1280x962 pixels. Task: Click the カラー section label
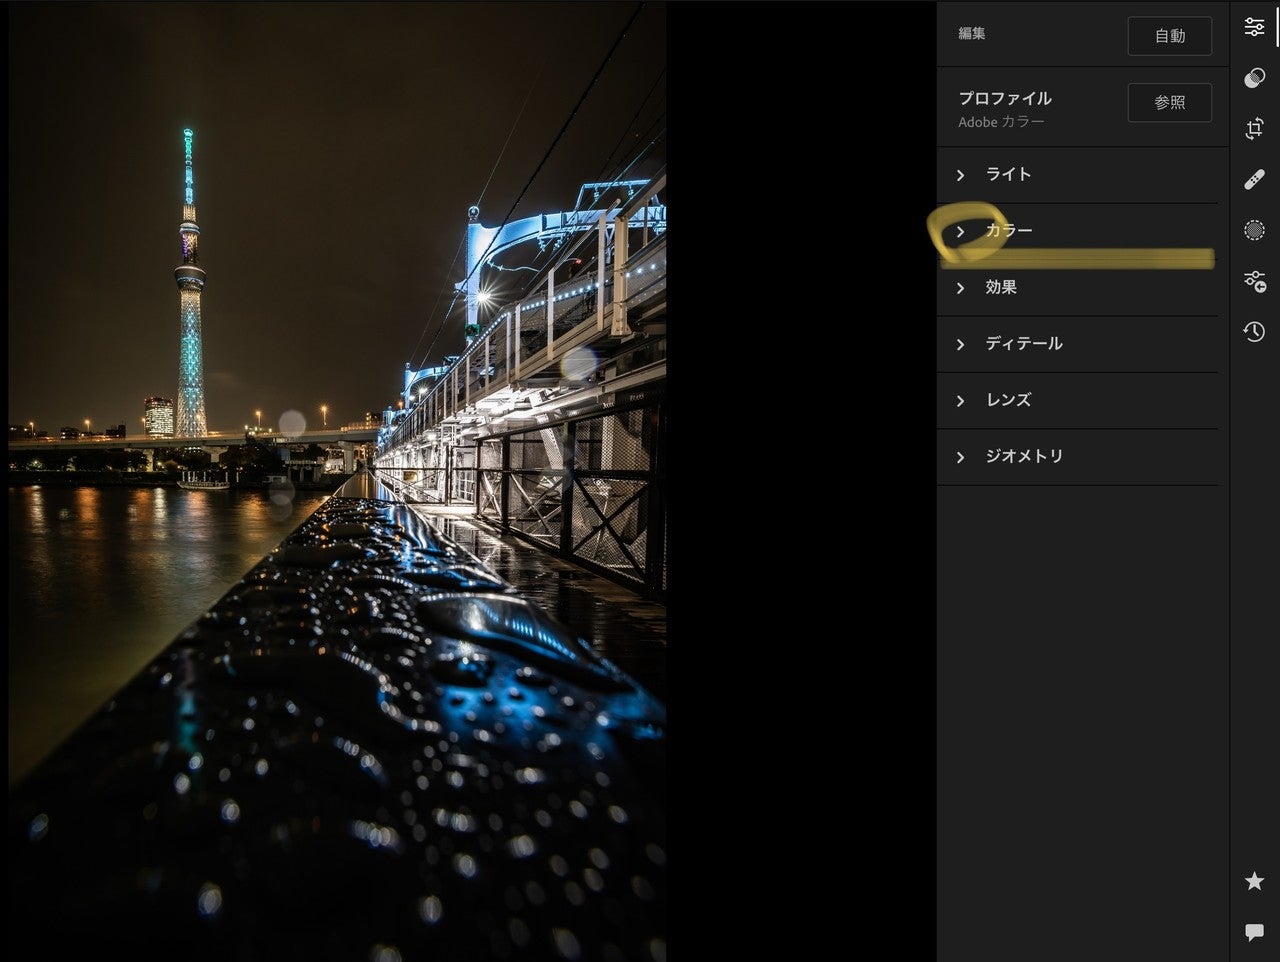(x=1009, y=230)
